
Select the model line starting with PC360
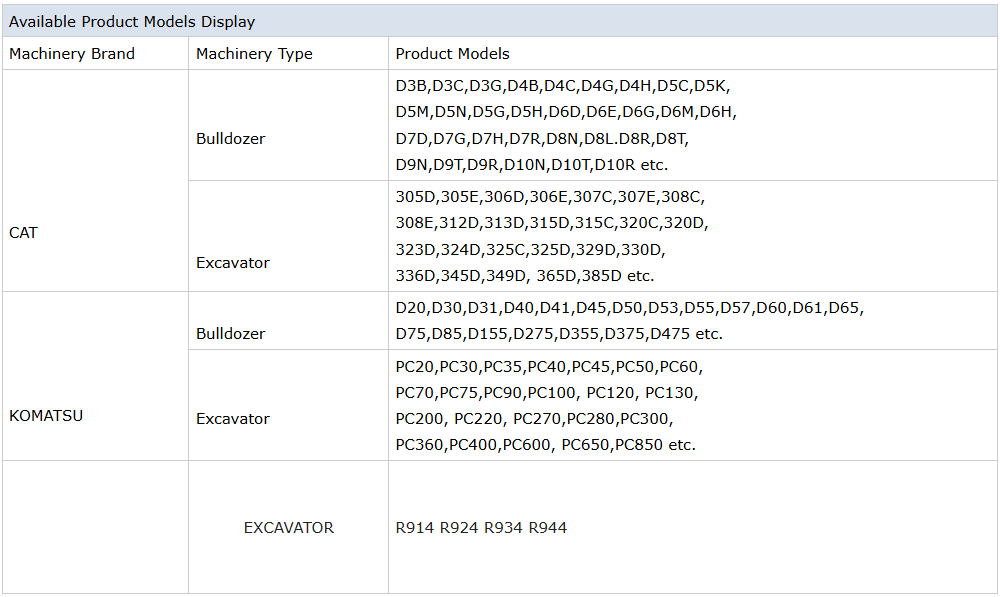tap(545, 445)
